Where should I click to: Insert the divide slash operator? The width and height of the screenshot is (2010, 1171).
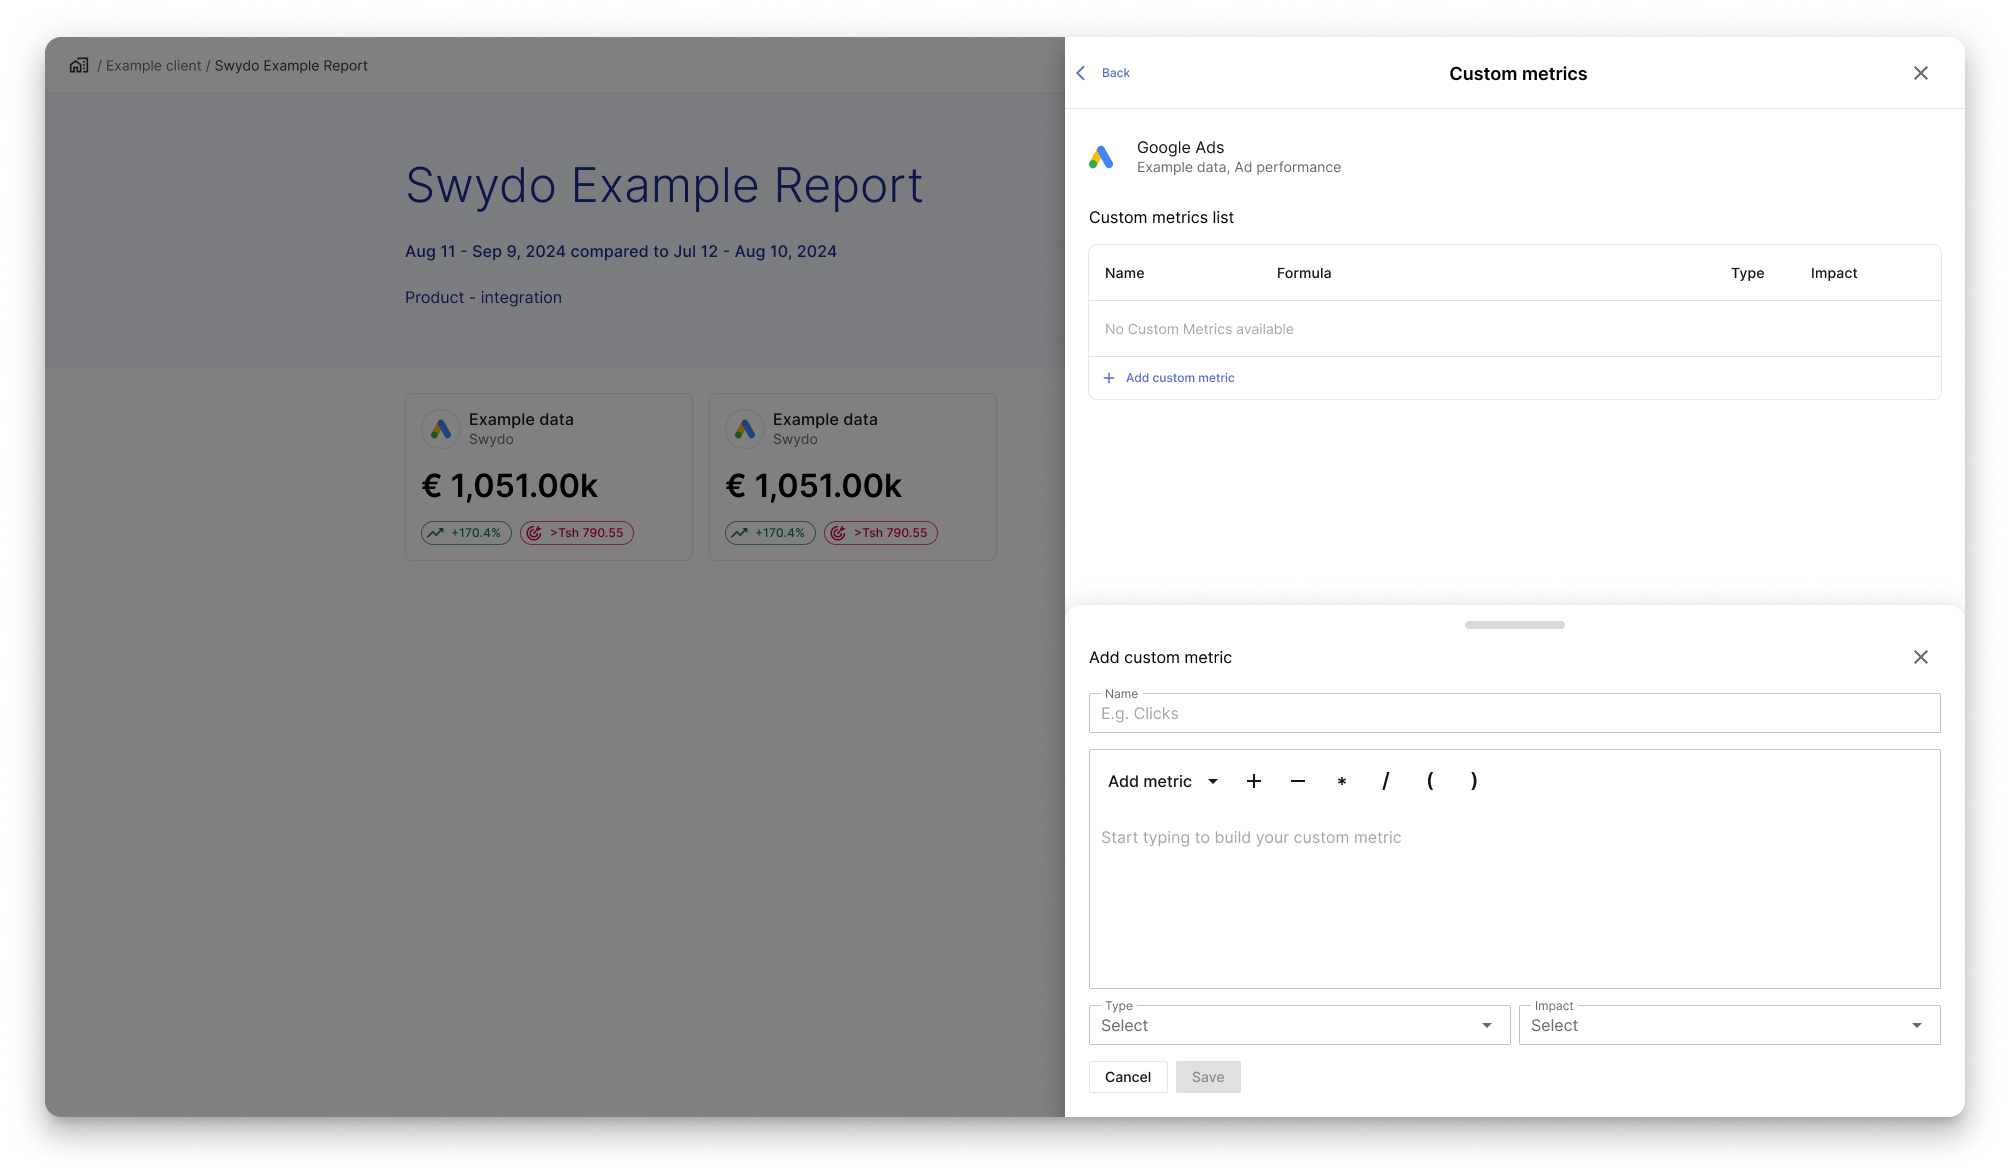1386,781
